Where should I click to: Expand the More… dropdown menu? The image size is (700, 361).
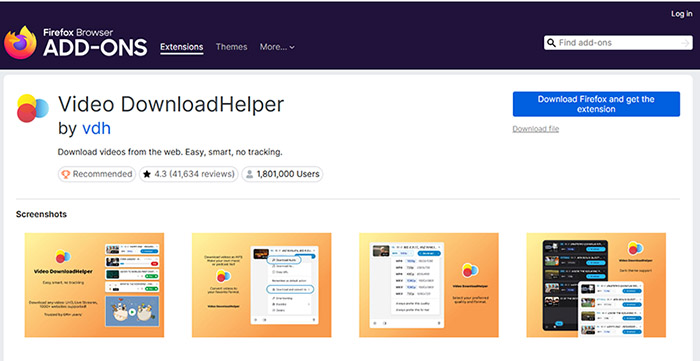tap(277, 47)
